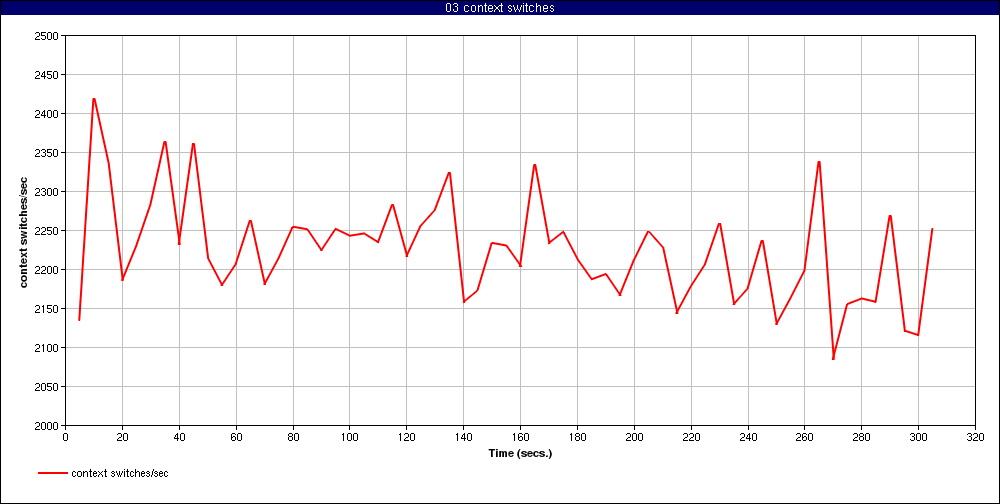The height and width of the screenshot is (504, 1000).
Task: Click the 320 x-axis tick label
Action: pos(975,437)
